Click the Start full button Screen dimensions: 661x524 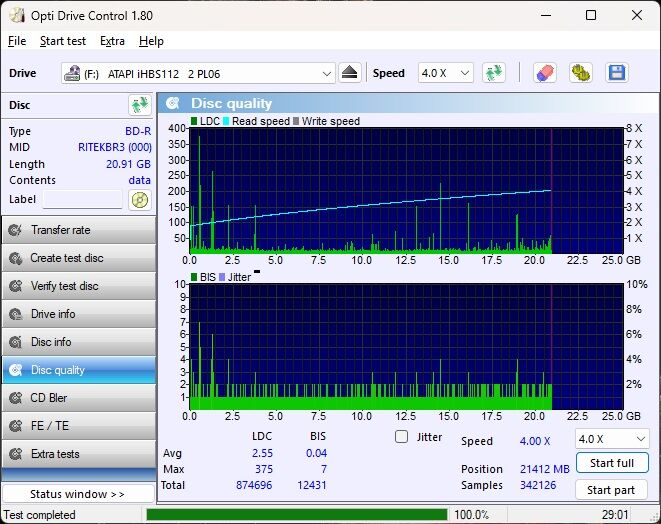[x=612, y=463]
